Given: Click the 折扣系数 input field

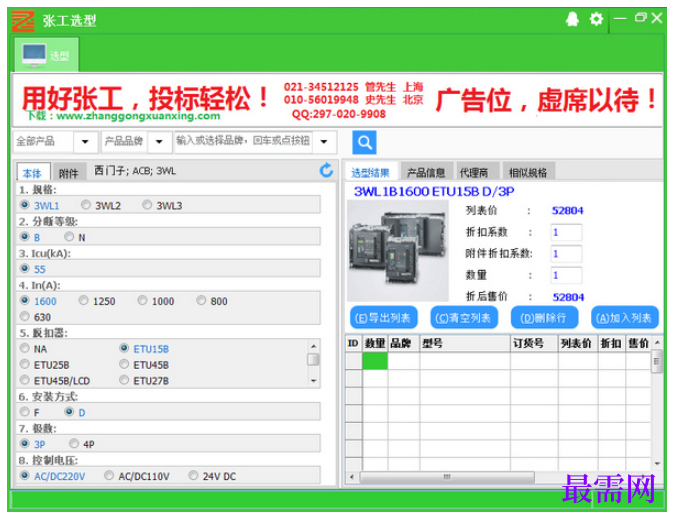Looking at the screenshot, I should [566, 232].
